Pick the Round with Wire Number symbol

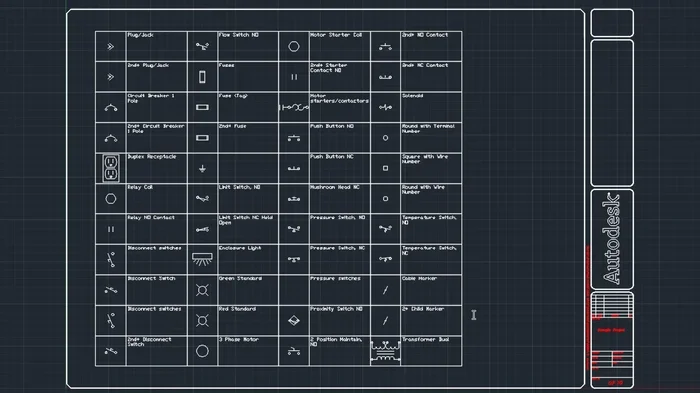(x=385, y=199)
